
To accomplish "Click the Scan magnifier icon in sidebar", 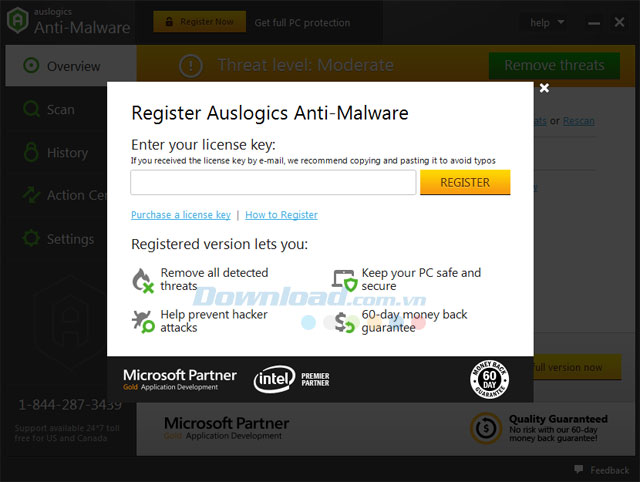I will [31, 109].
